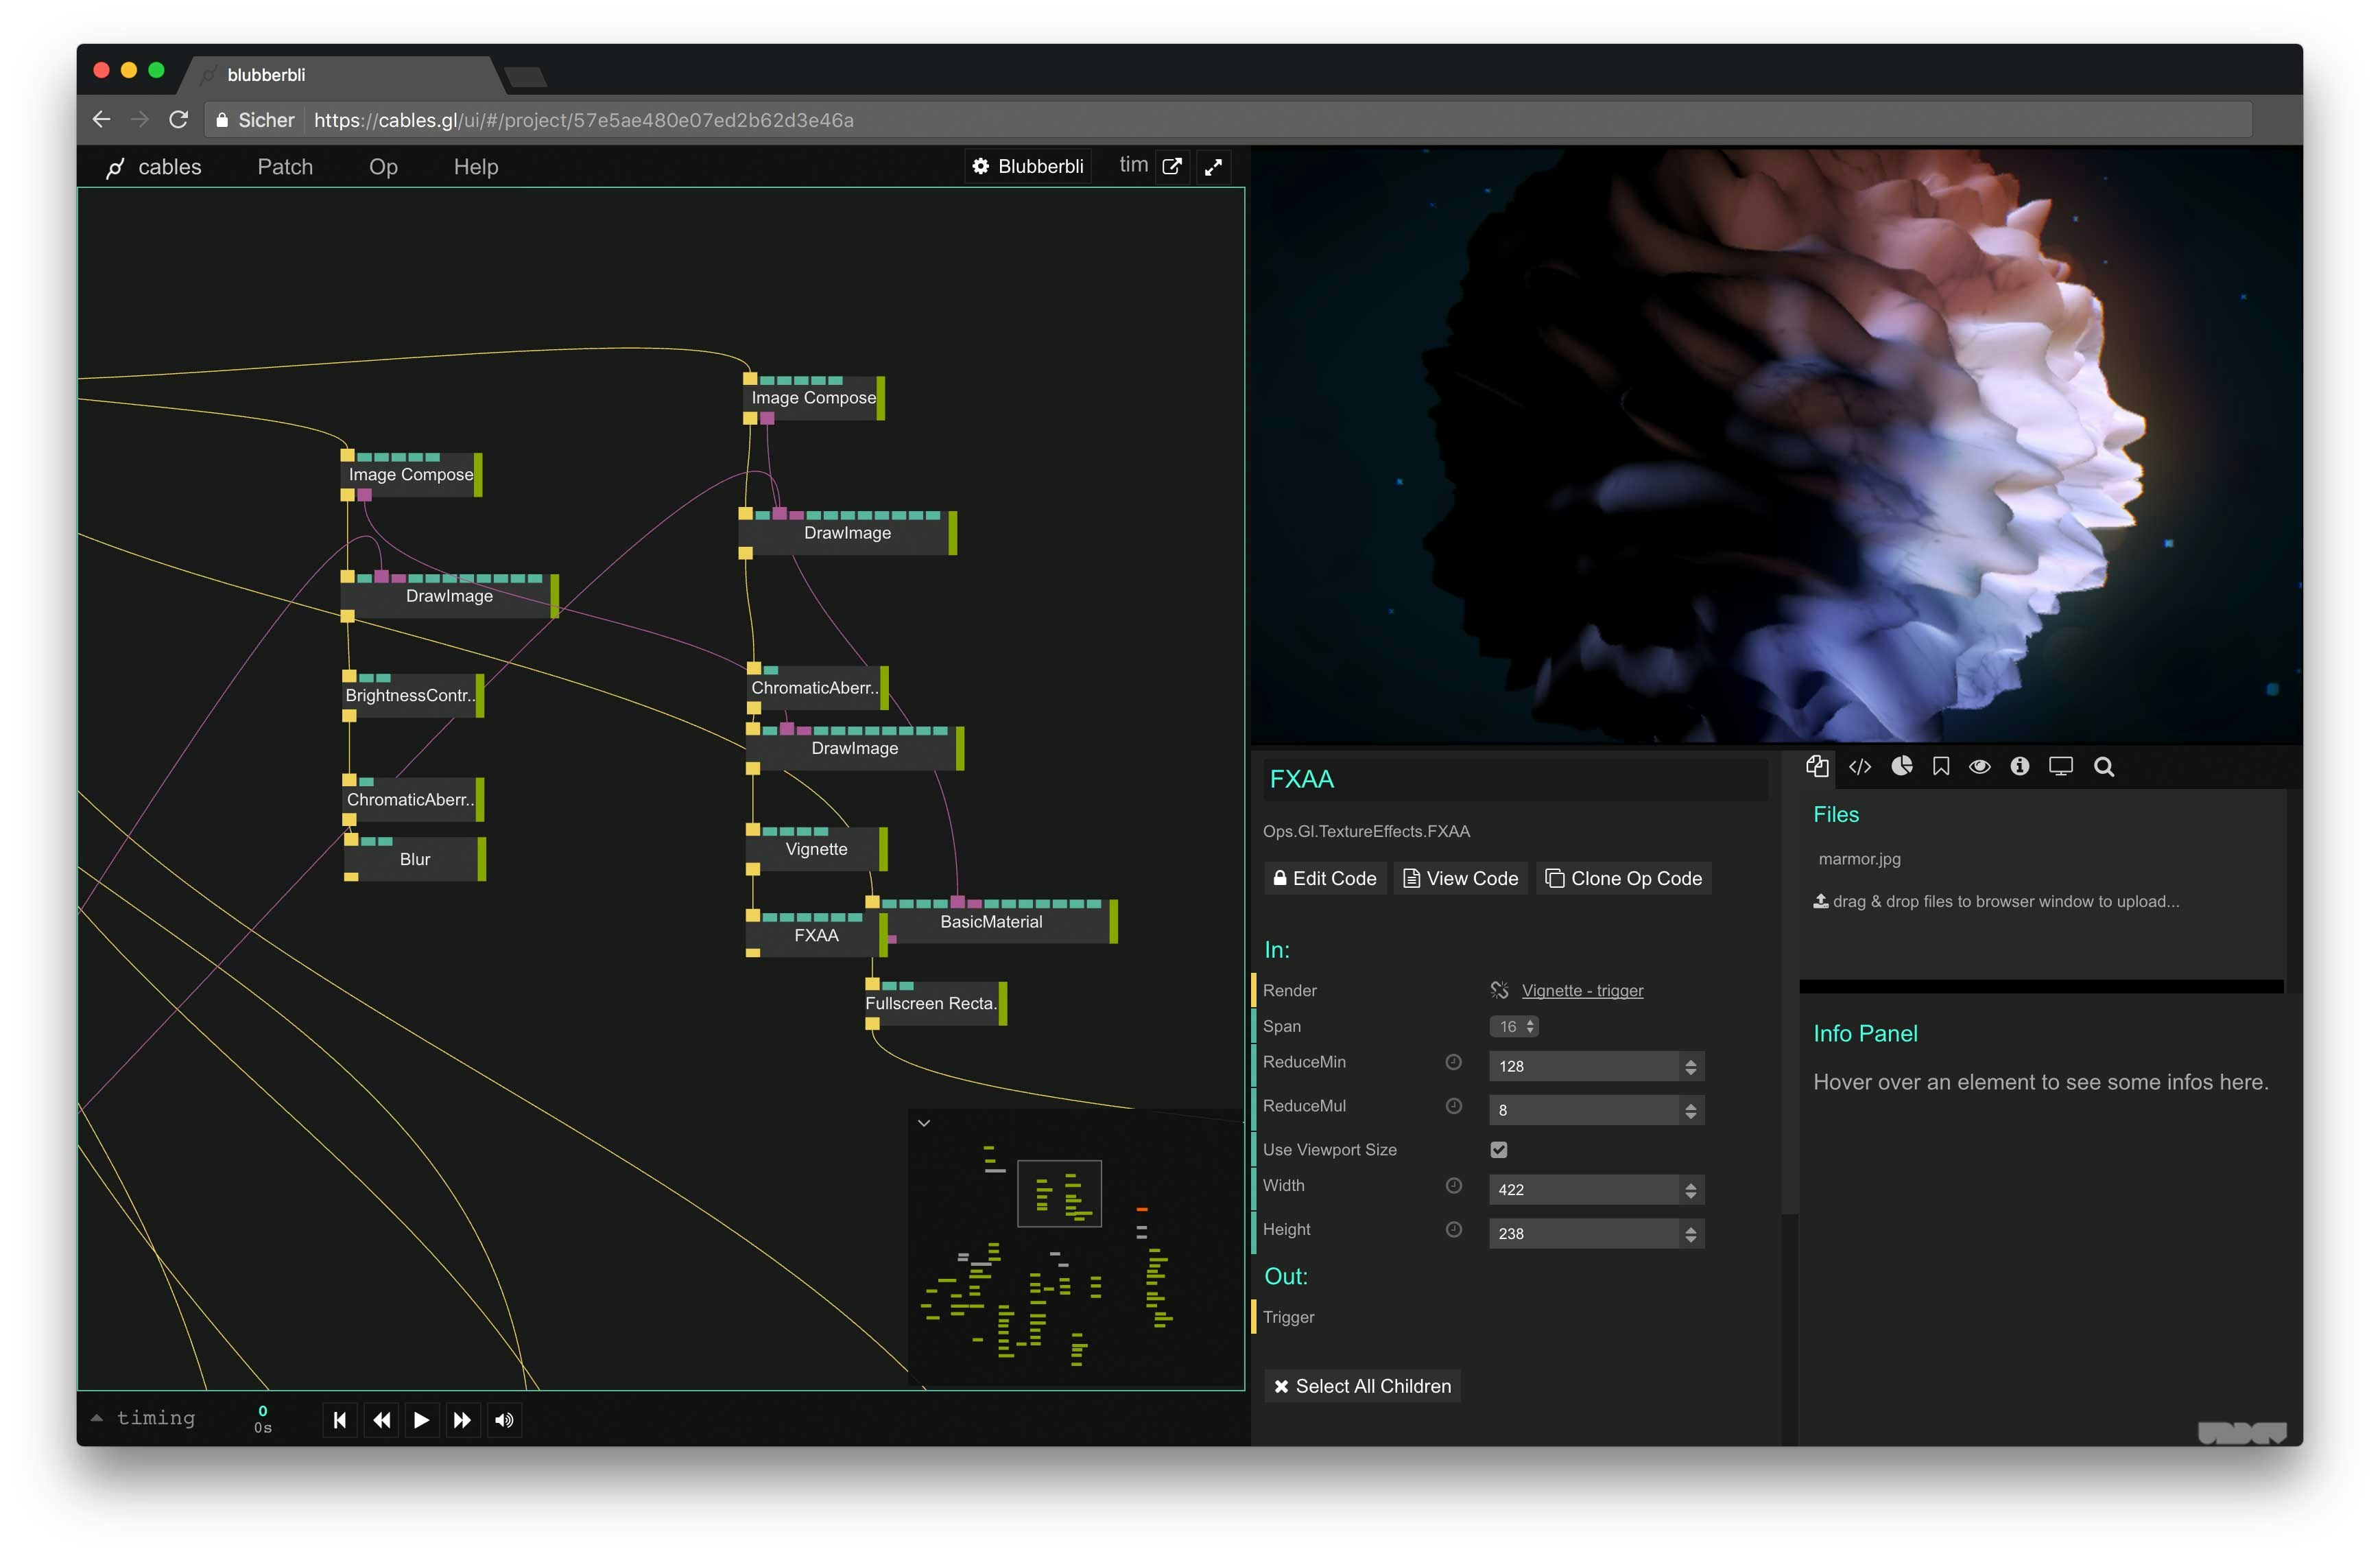This screenshot has width=2380, height=1556.
Task: Uncheck Use Viewport Size checkbox
Action: (x=1498, y=1150)
